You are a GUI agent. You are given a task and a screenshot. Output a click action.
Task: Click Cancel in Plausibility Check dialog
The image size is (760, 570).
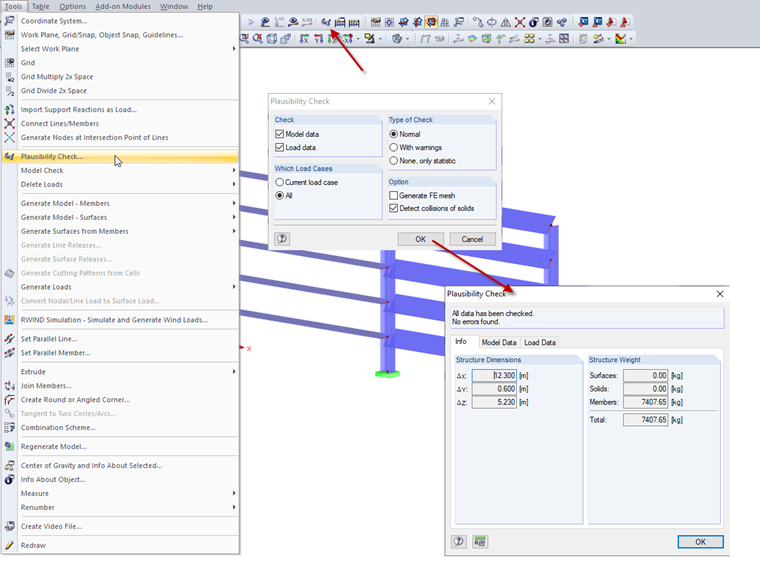(472, 239)
